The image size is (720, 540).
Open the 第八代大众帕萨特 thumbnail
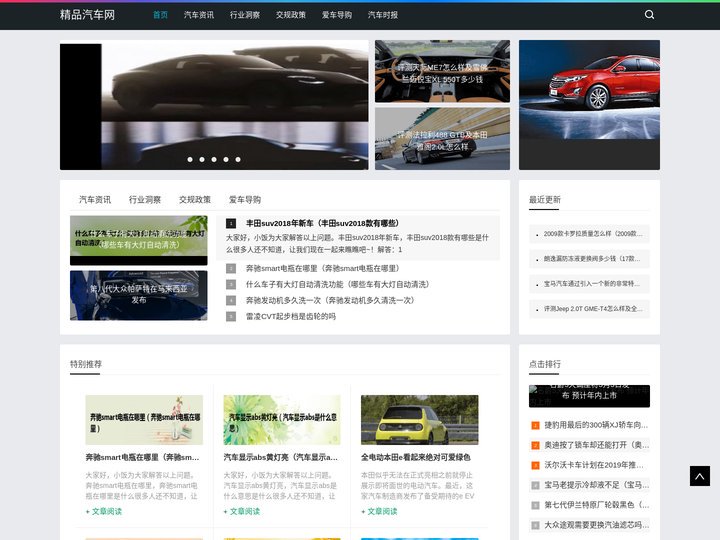pyautogui.click(x=139, y=295)
